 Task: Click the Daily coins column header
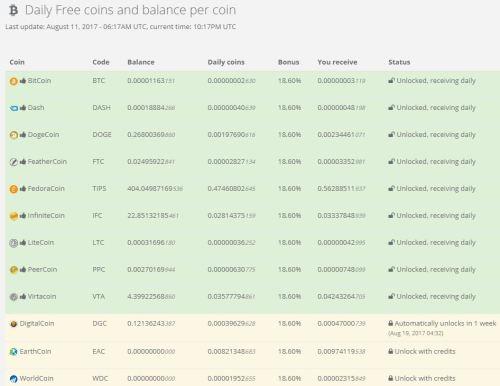coord(226,62)
